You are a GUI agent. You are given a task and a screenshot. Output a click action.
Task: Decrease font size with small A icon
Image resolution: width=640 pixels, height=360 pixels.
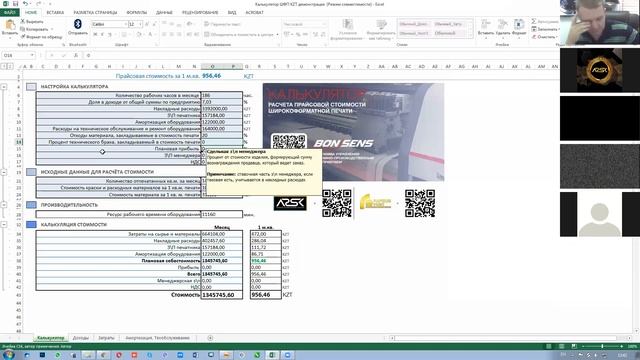pyautogui.click(x=154, y=24)
